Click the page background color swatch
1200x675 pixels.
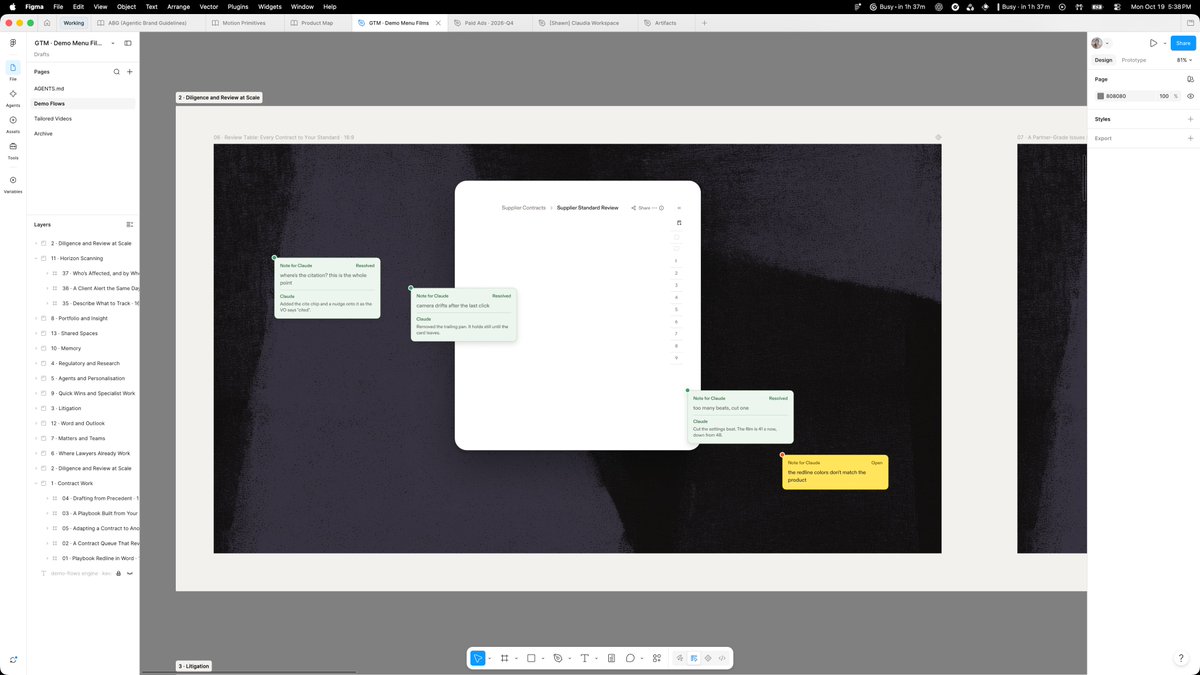pos(1101,96)
